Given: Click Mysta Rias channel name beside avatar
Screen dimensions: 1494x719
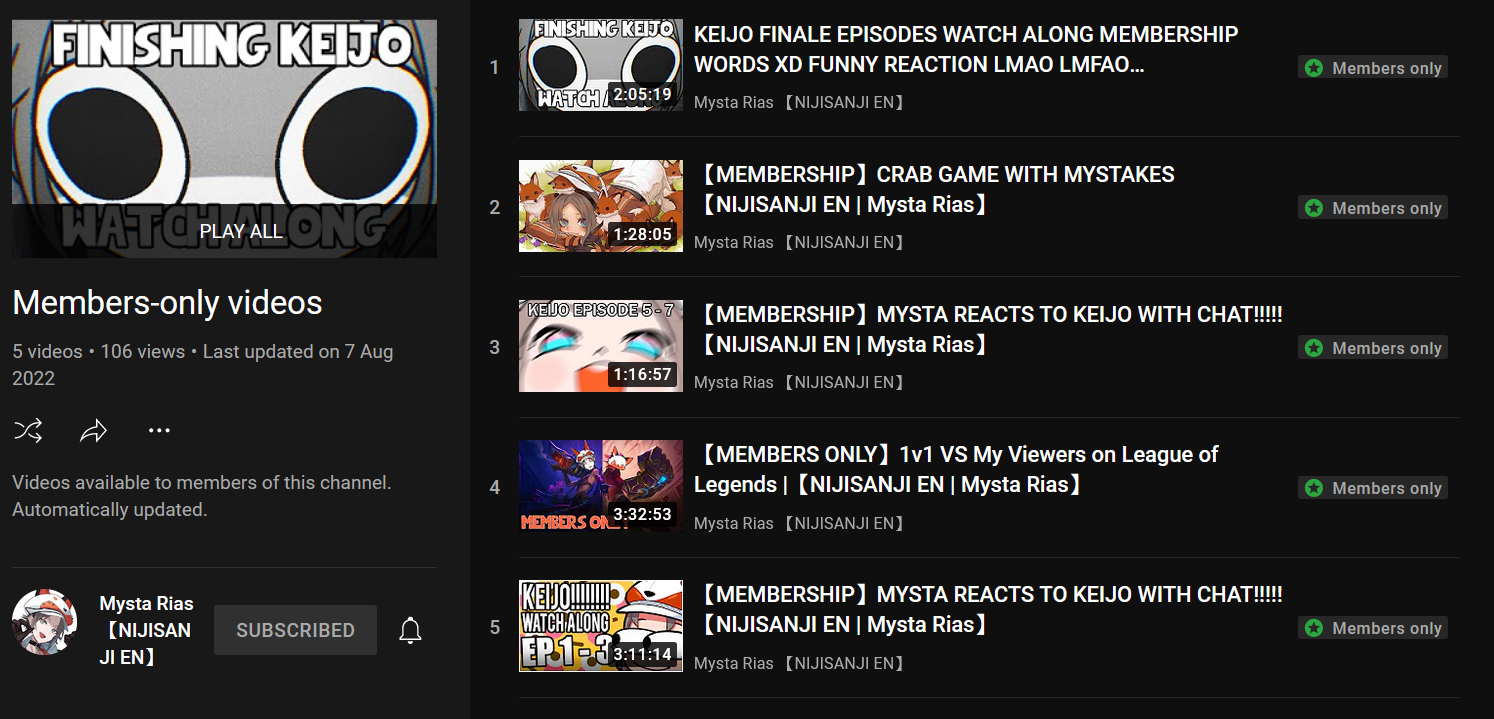Looking at the screenshot, I should [x=146, y=630].
